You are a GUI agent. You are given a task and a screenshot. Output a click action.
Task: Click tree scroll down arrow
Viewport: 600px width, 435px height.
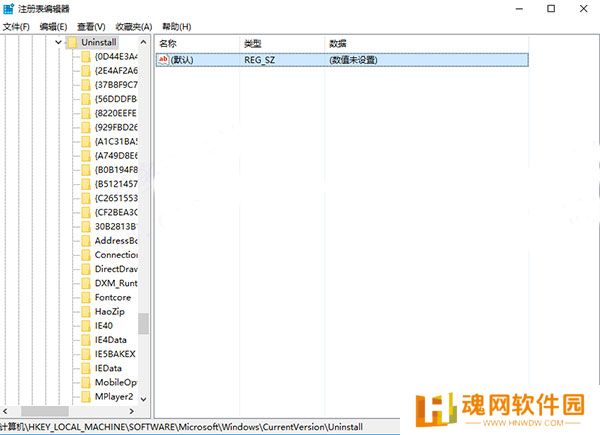click(143, 399)
